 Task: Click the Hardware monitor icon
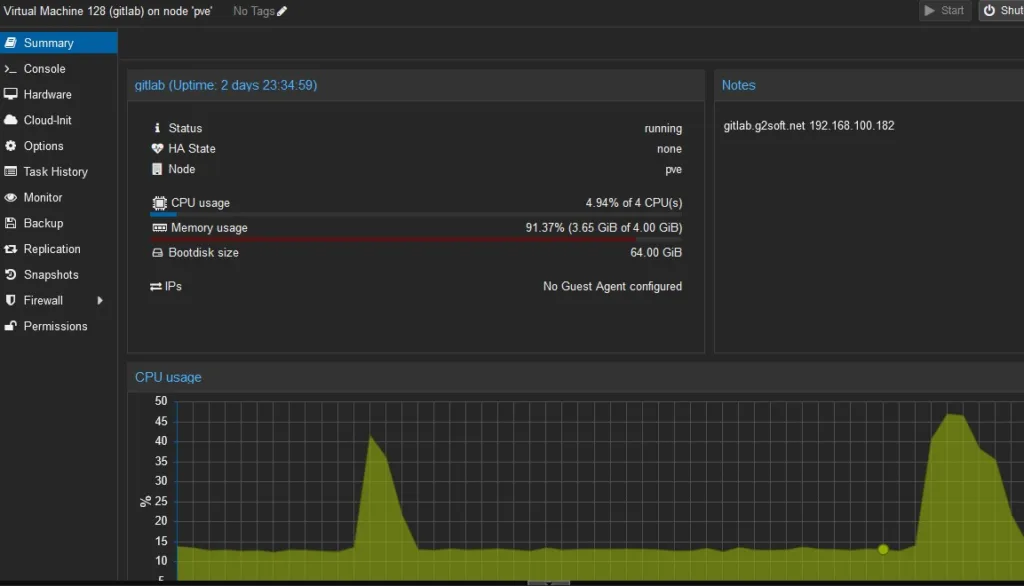(x=10, y=94)
